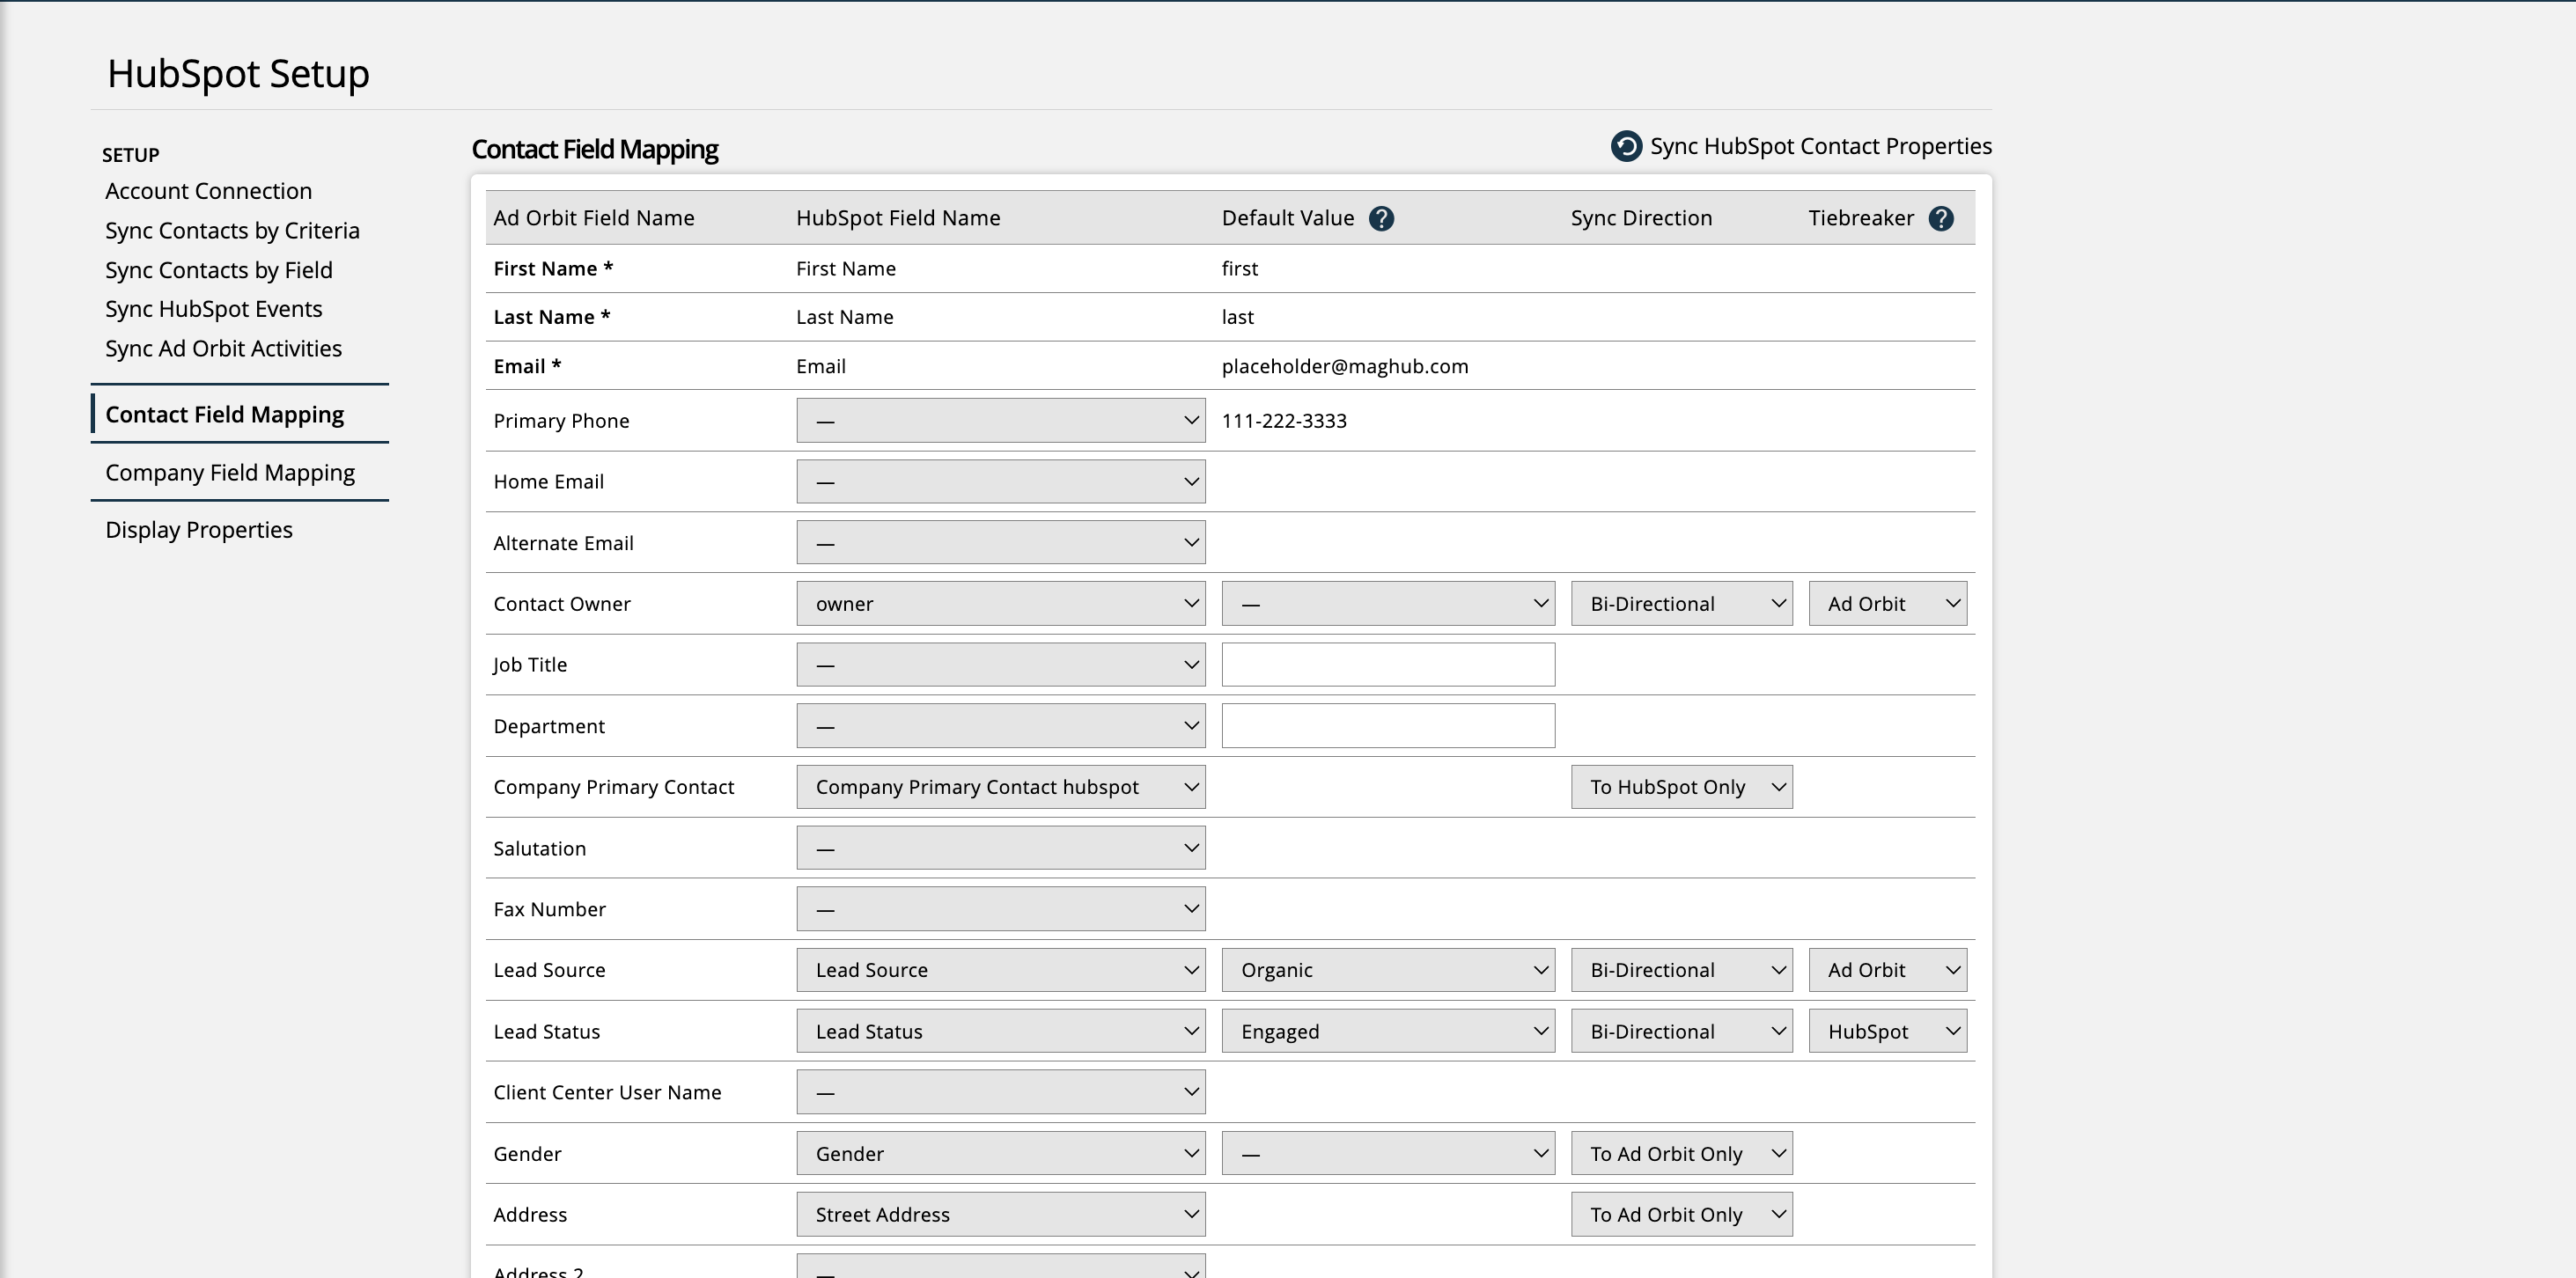This screenshot has height=1278, width=2576.
Task: Open the Street Address mapping dropdown
Action: coord(1000,1214)
